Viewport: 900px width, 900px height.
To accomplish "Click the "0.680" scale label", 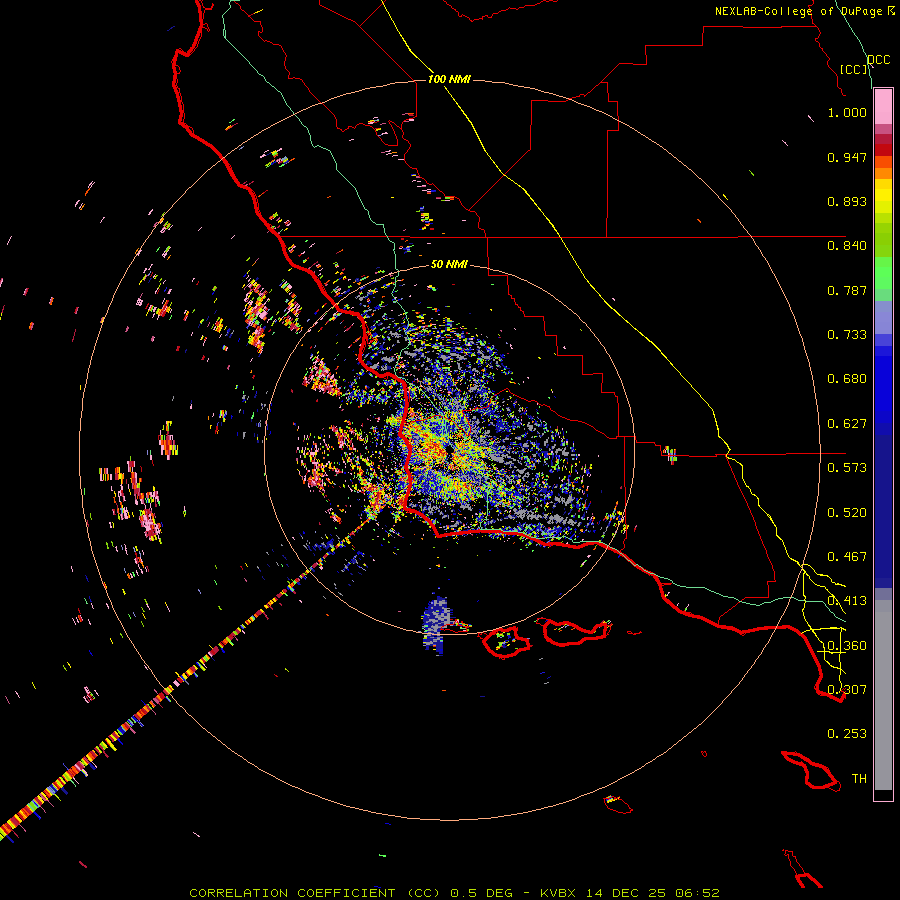I will click(x=847, y=379).
